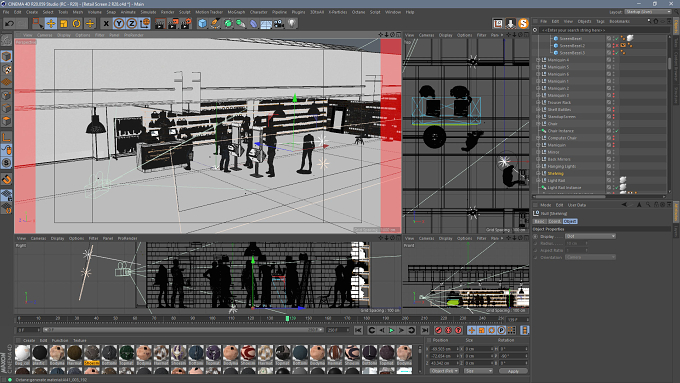Switch to Coord. tab in attributes

coord(554,221)
